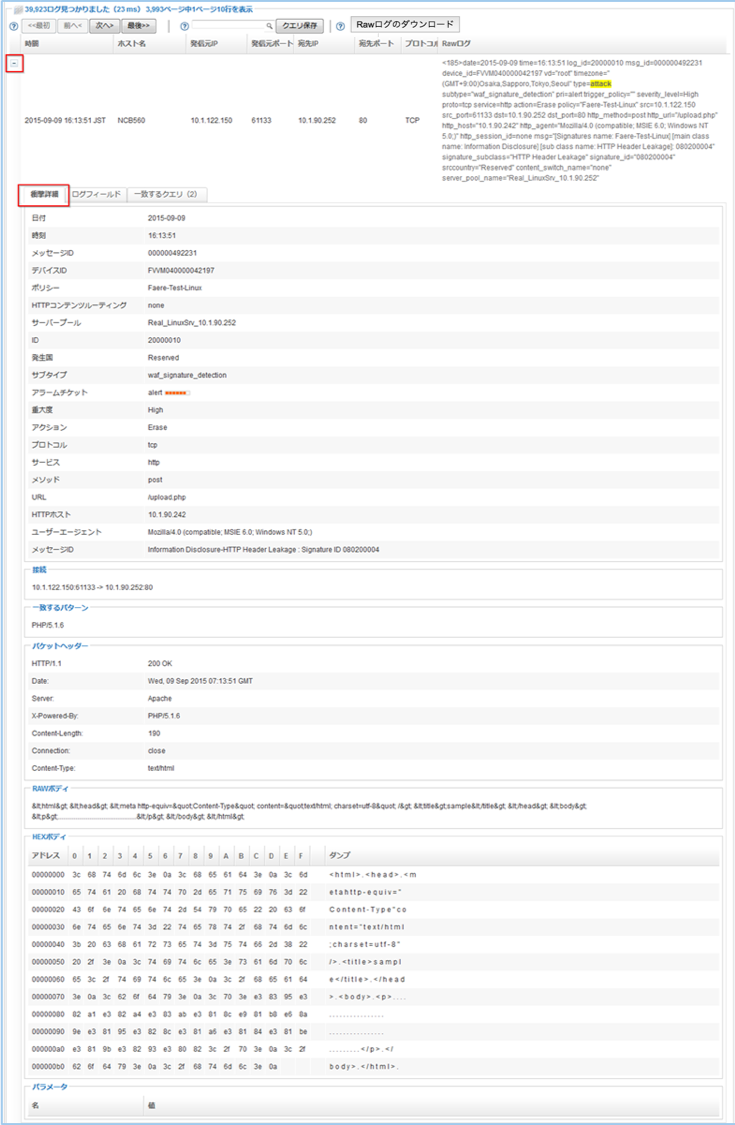735x1125 pixels.
Task: Click the Server header value Apache
Action: 160,698
